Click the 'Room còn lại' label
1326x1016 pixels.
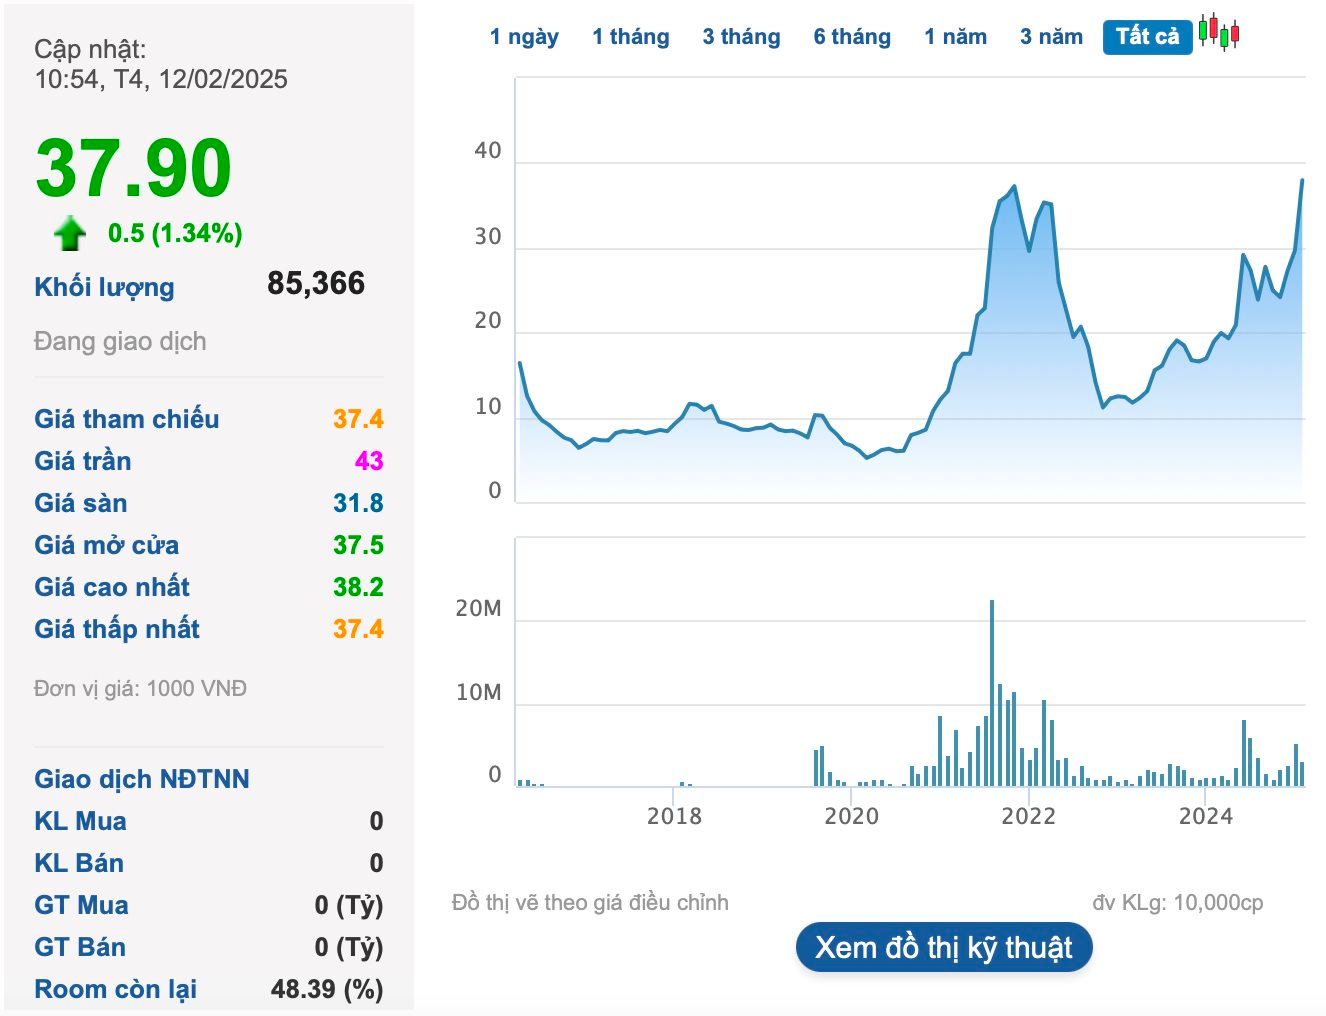coord(115,989)
